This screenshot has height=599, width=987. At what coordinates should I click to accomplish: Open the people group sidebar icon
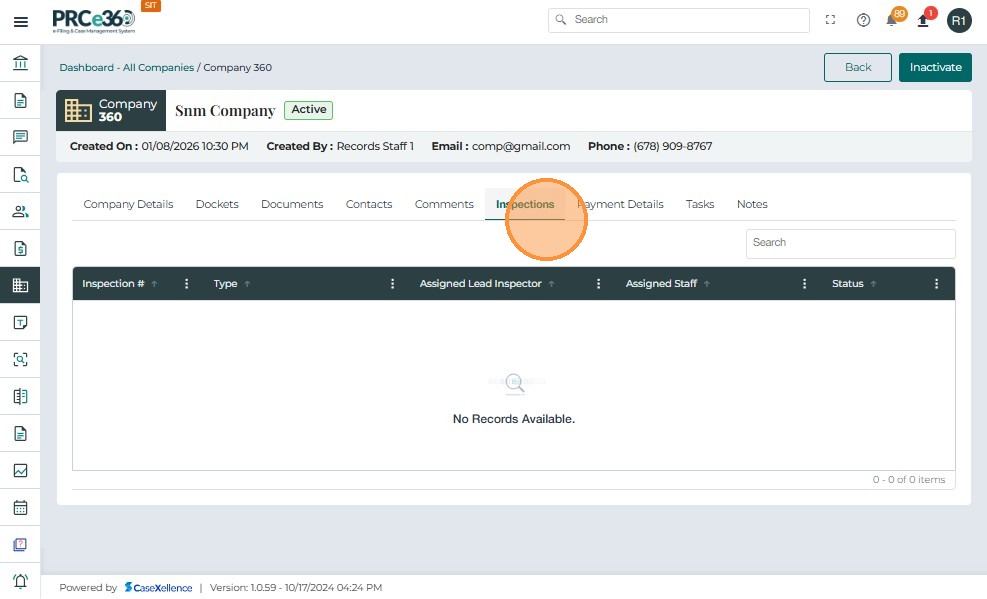click(20, 211)
